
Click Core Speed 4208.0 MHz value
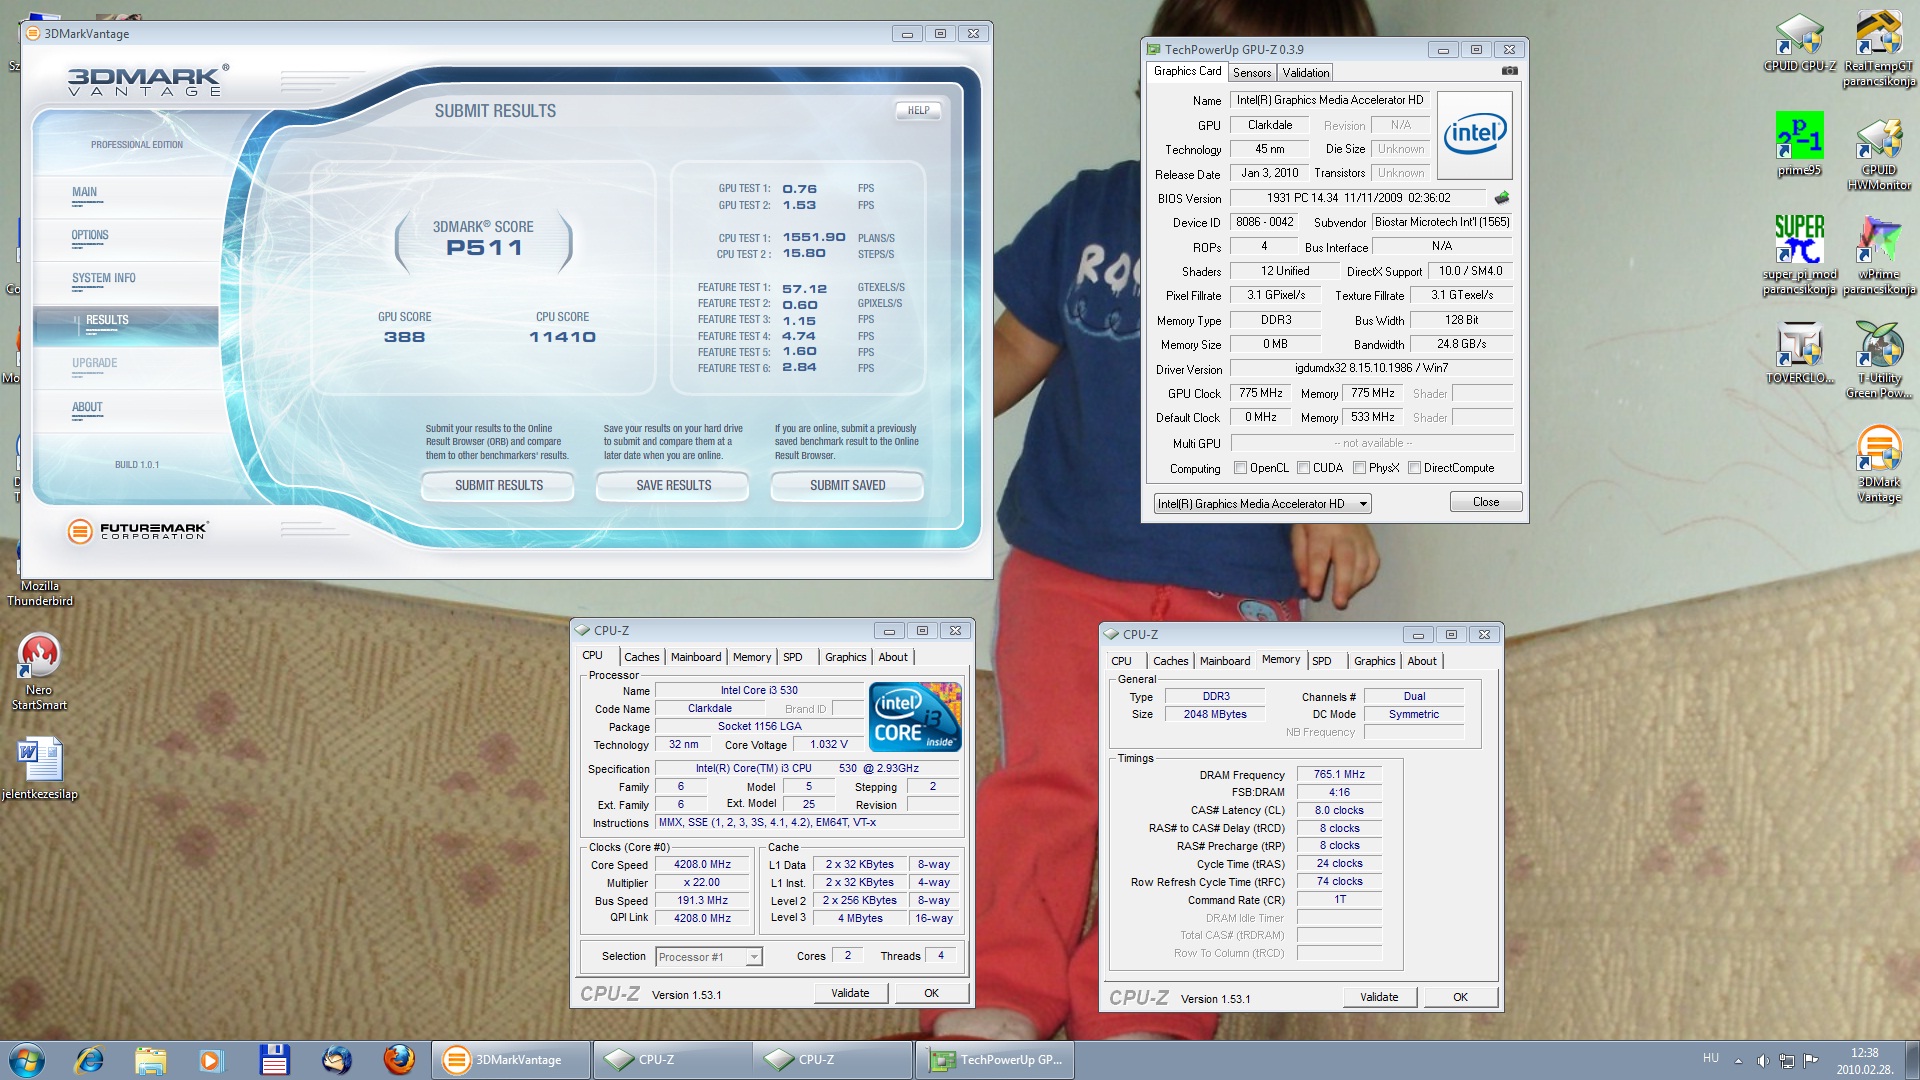click(x=702, y=864)
